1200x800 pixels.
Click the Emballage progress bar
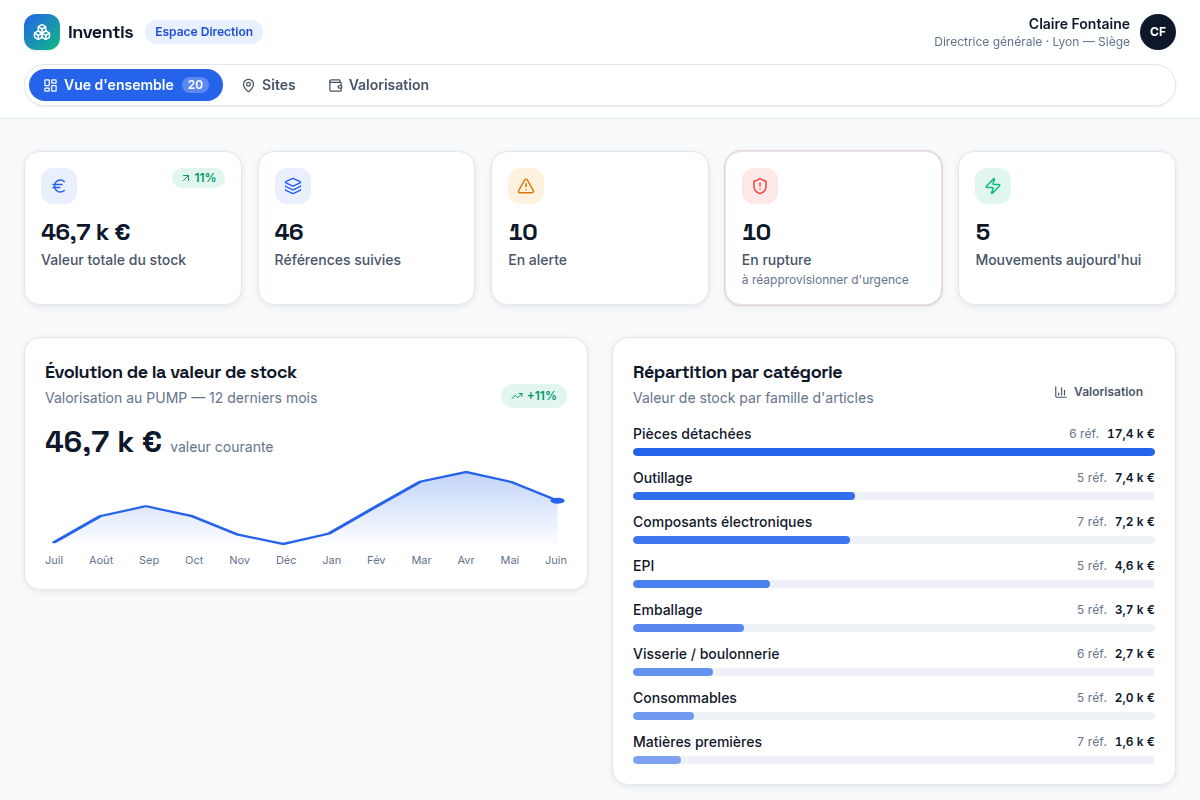(x=894, y=628)
